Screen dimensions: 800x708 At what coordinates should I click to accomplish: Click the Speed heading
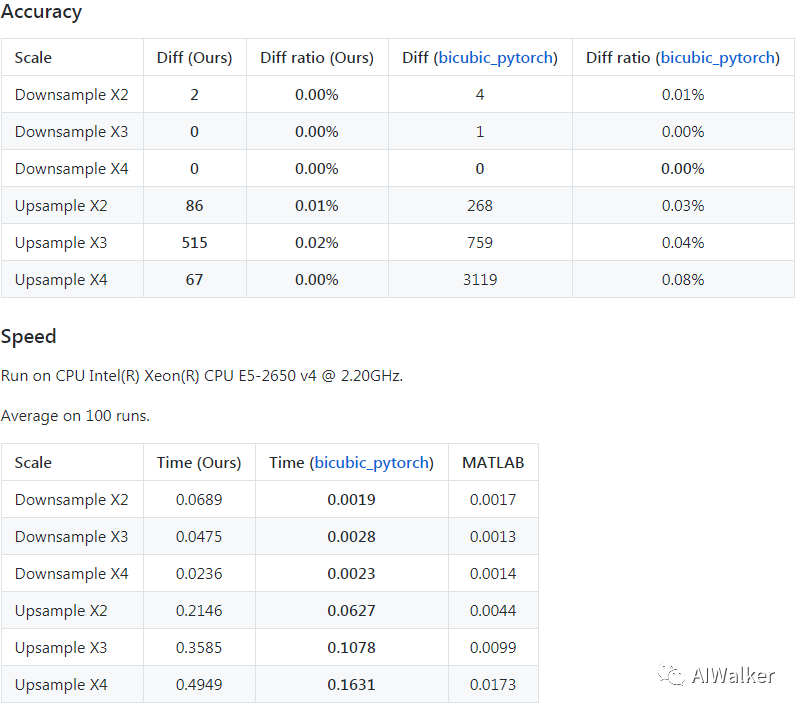(29, 337)
